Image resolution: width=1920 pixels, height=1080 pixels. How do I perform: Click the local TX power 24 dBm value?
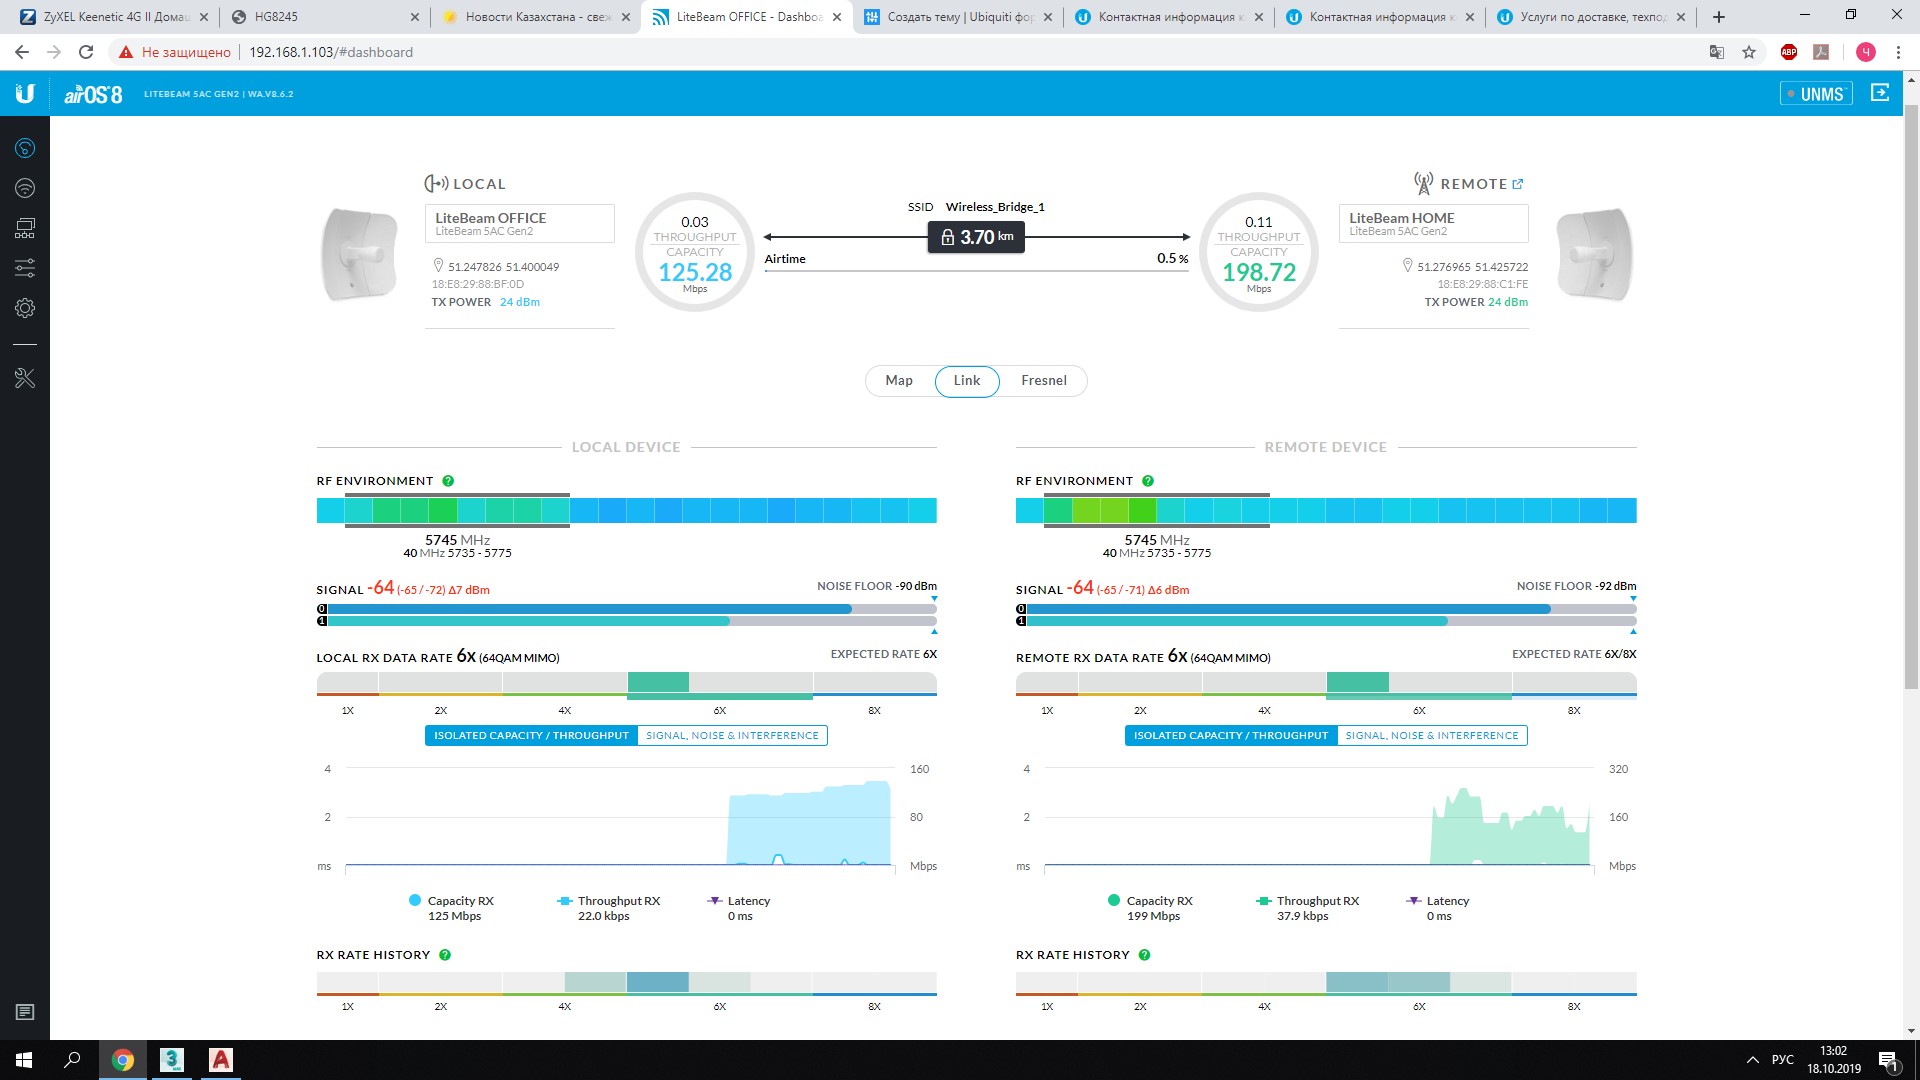click(x=520, y=302)
